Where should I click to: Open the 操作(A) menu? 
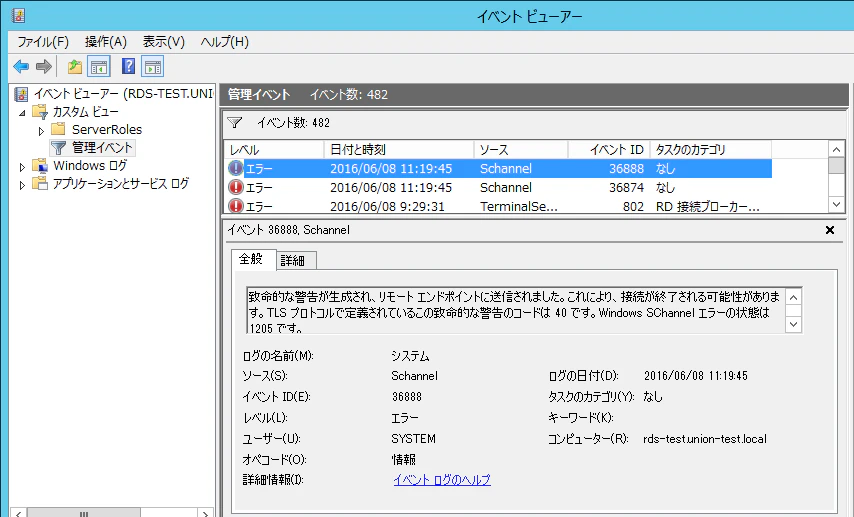tap(106, 42)
